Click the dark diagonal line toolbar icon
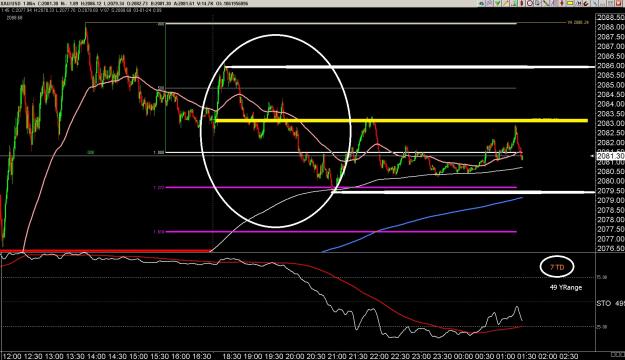Viewport: 625px width, 360px height. (546, 3)
